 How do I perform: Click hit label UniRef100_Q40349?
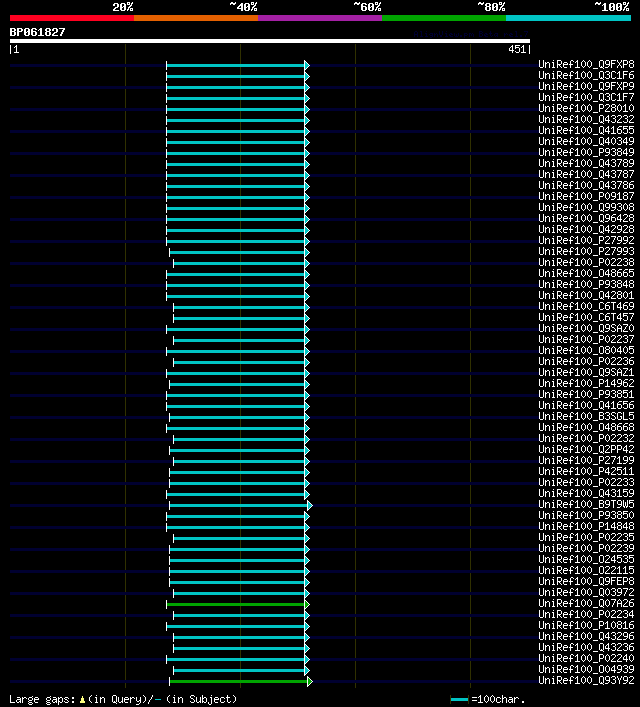pos(586,141)
